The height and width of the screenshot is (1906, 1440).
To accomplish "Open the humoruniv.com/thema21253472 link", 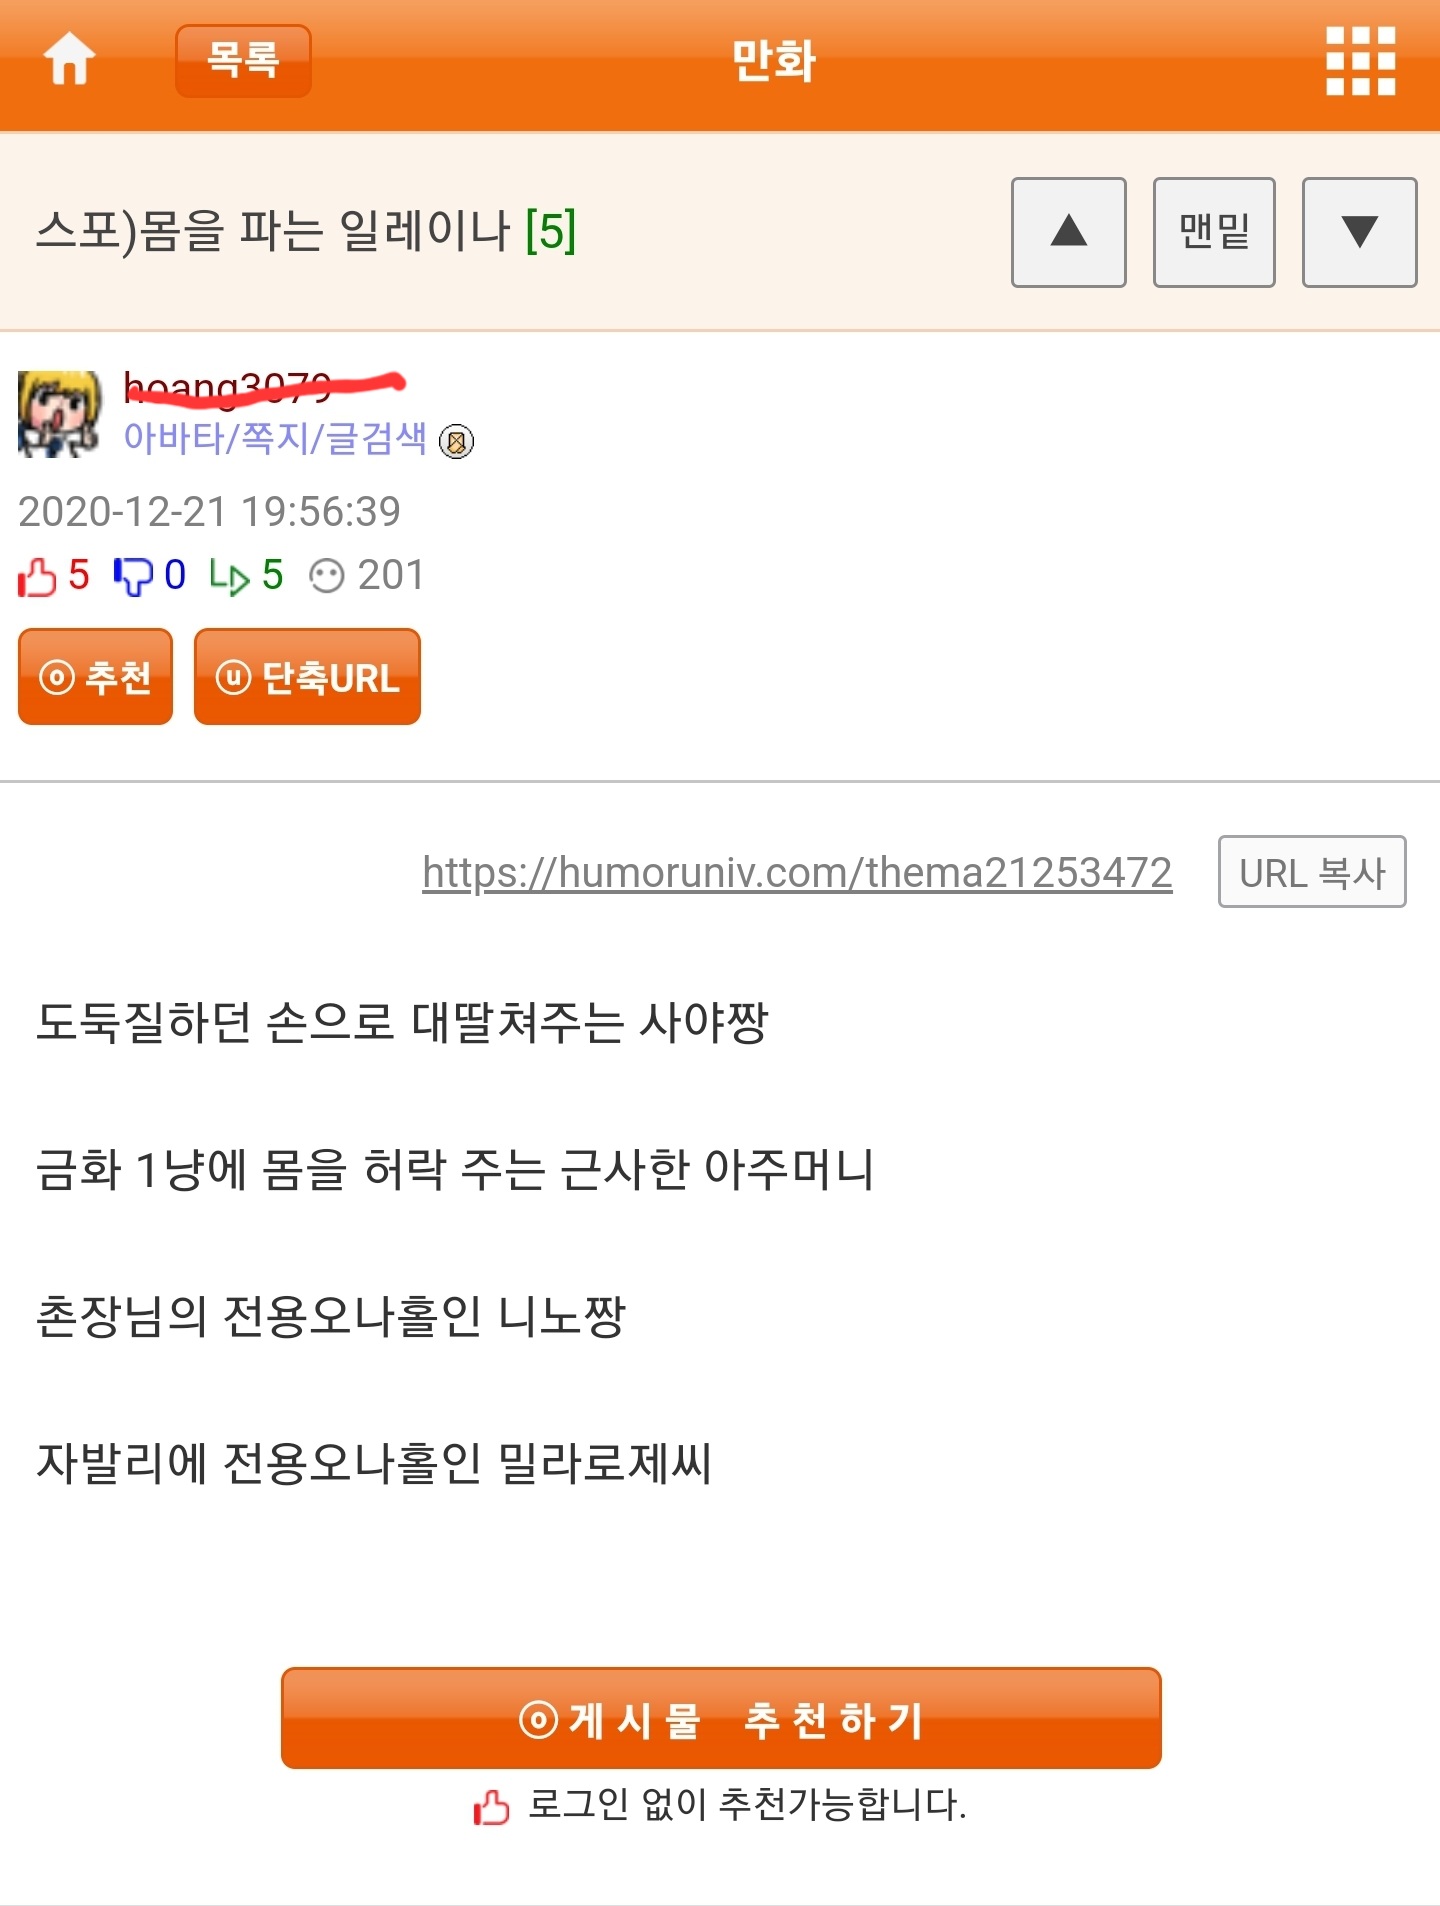I will point(797,872).
